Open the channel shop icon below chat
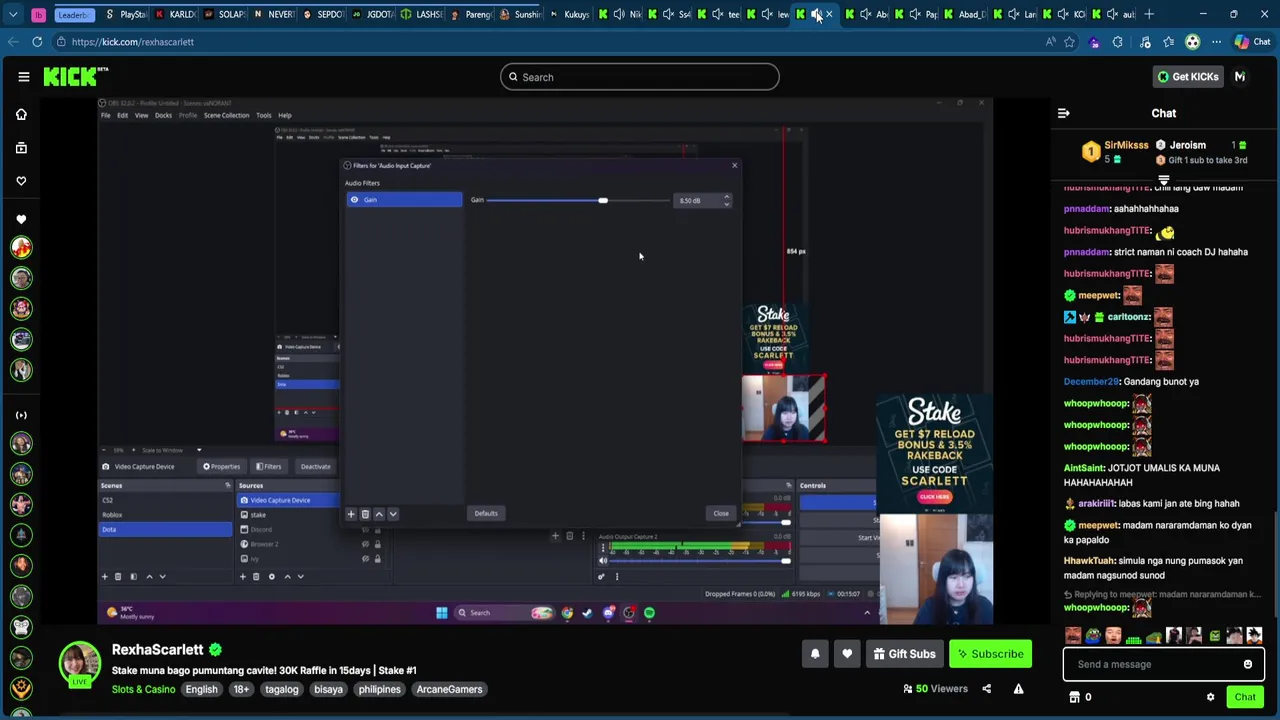The image size is (1280, 720). click(1074, 697)
